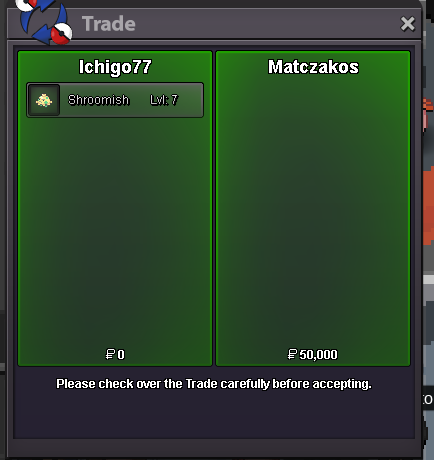Click the Pokédollar symbol beside the 0
Viewport: 434px width, 460px height.
110,354
